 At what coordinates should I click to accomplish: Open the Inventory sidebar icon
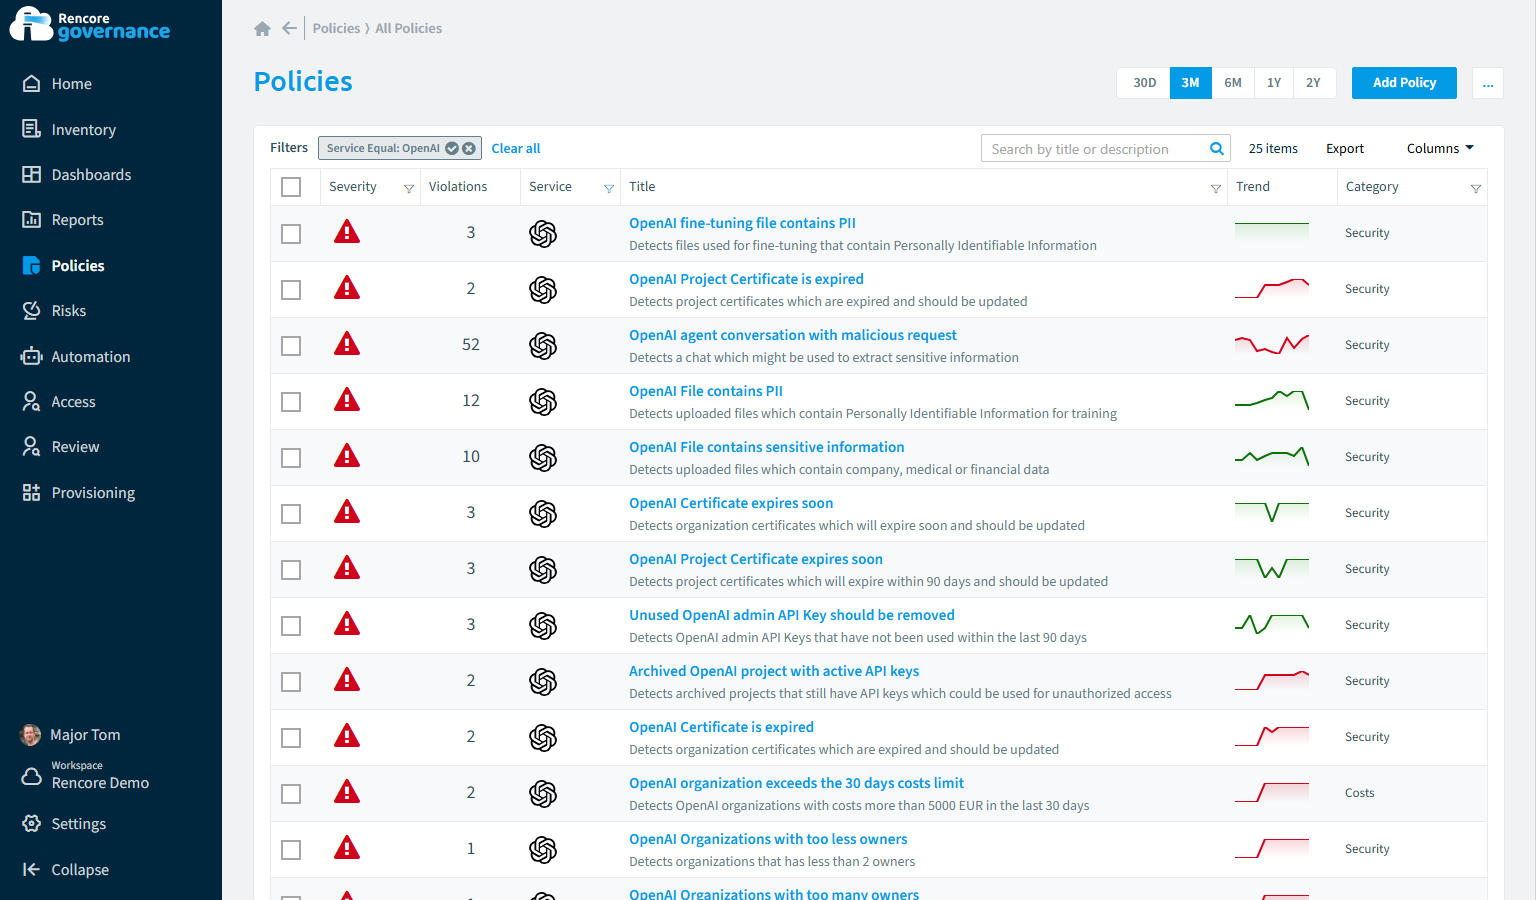tap(32, 129)
